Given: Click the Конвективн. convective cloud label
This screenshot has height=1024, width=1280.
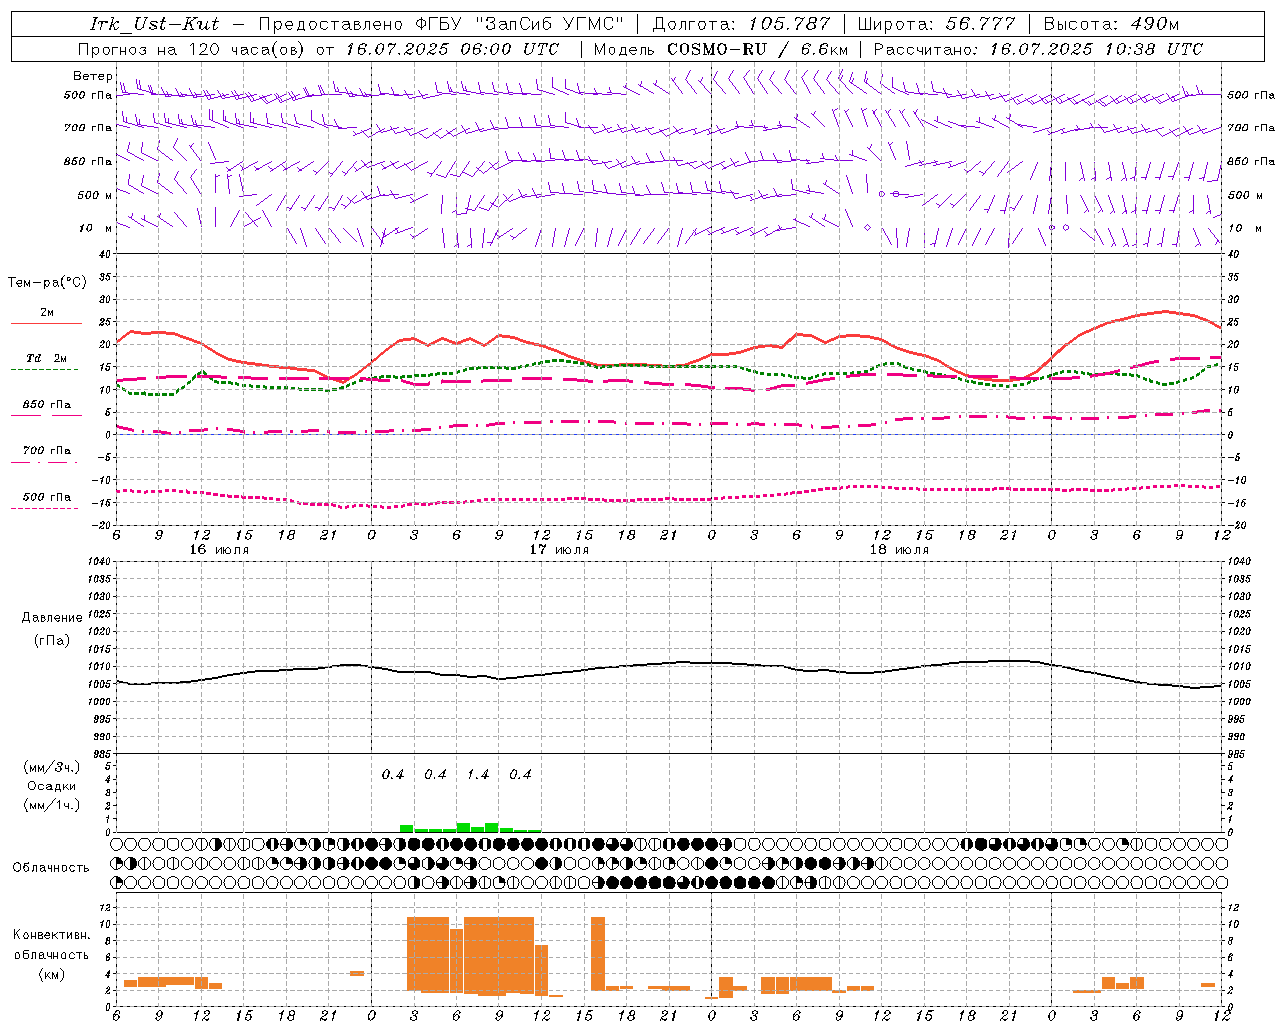Looking at the screenshot, I should (51, 935).
